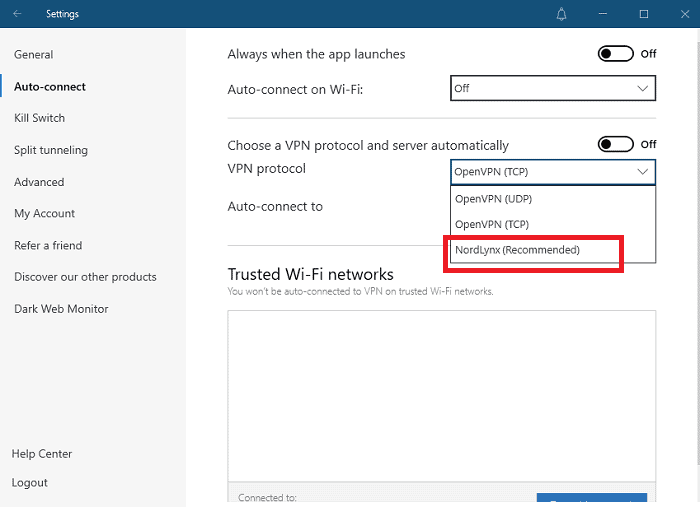The width and height of the screenshot is (700, 507).
Task: Maximize the Settings window
Action: coord(644,14)
